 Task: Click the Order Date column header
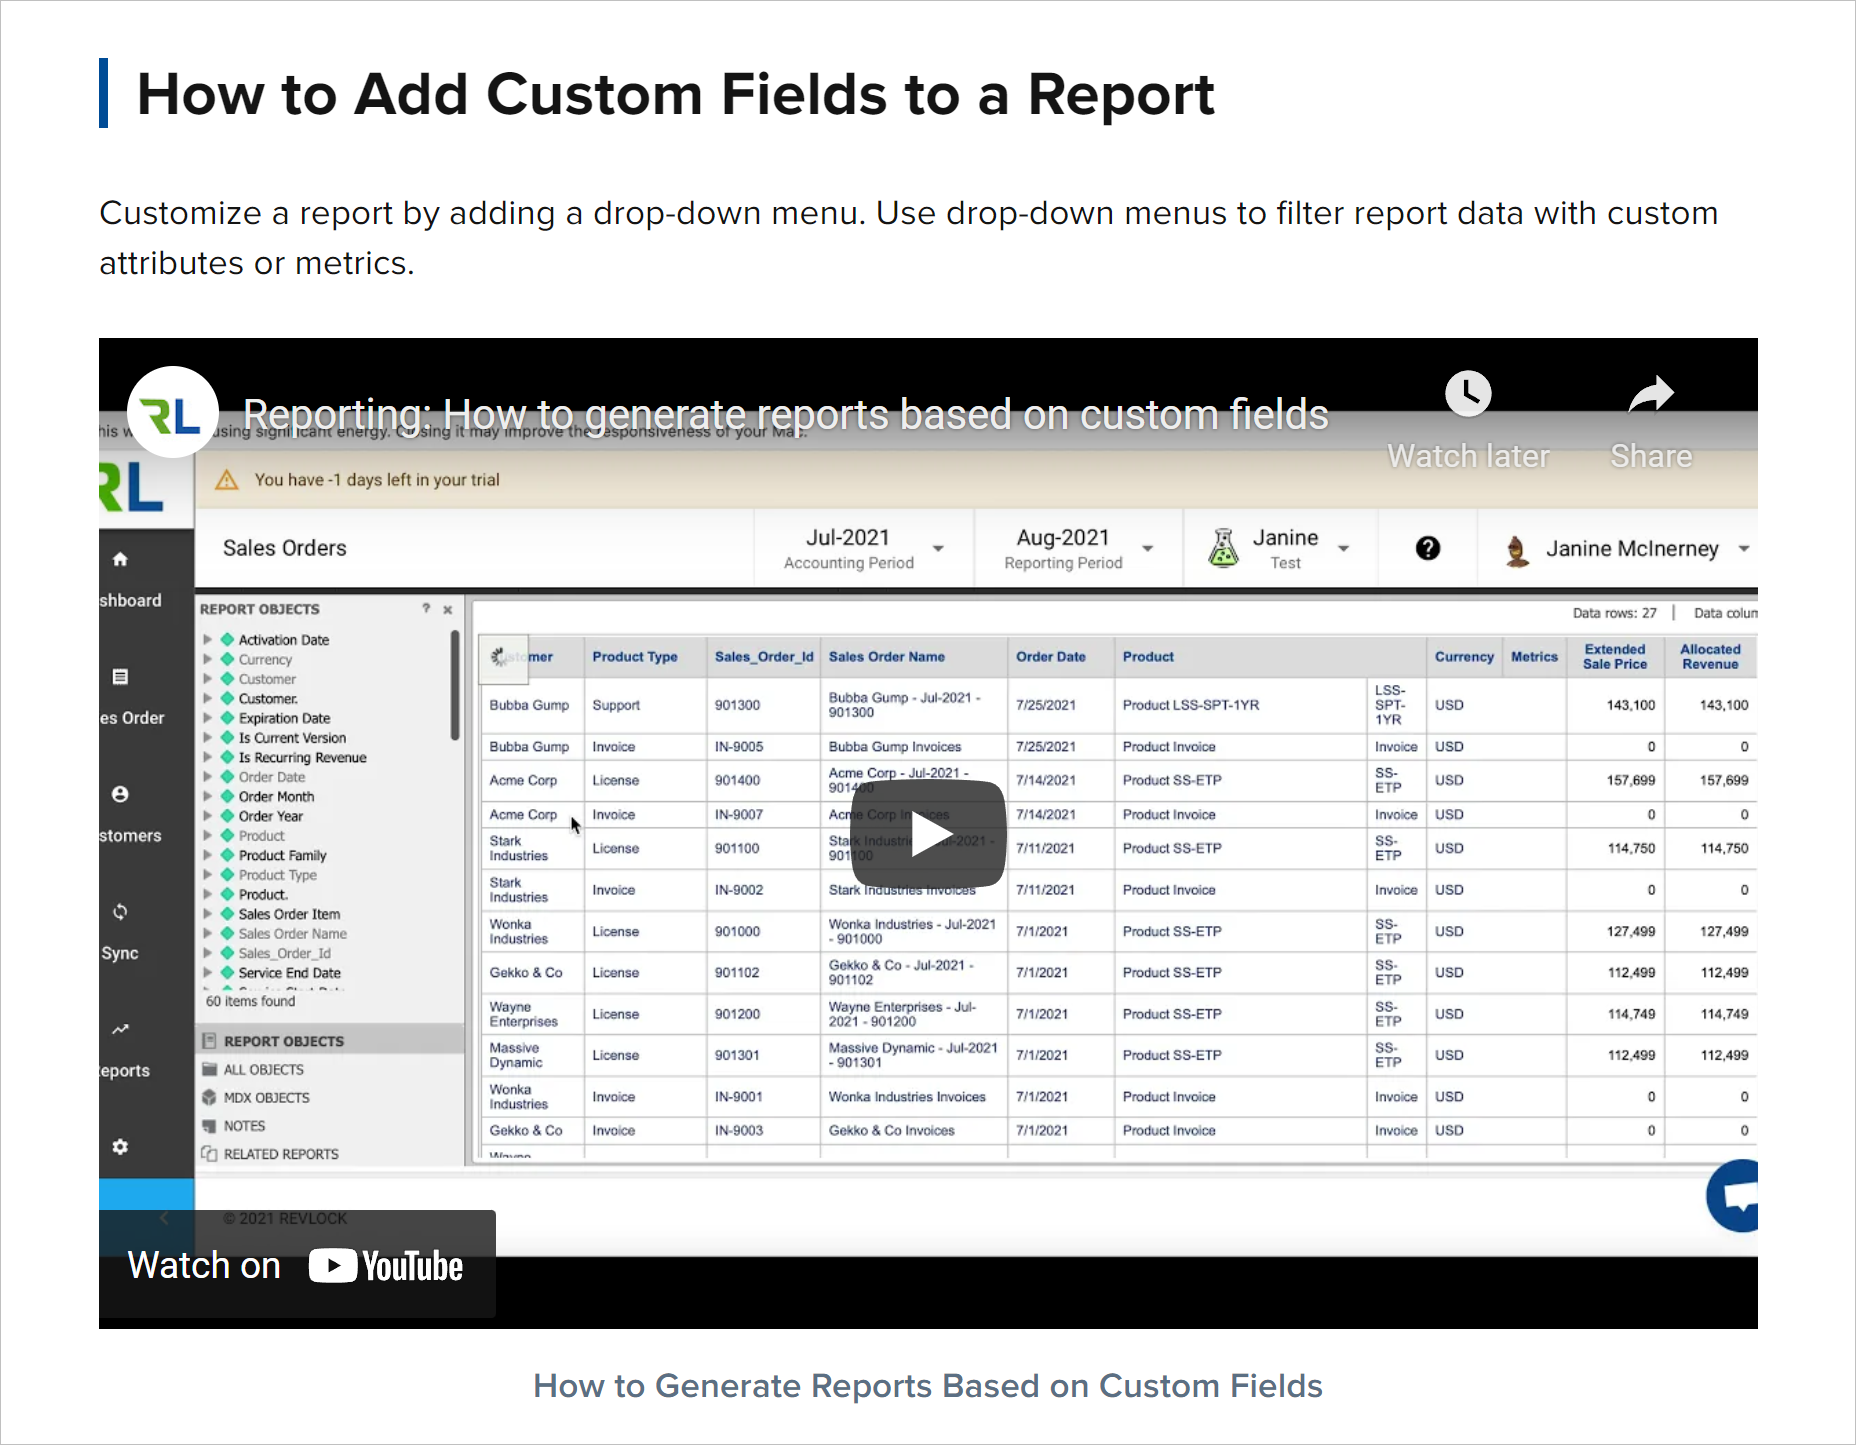pos(1060,657)
